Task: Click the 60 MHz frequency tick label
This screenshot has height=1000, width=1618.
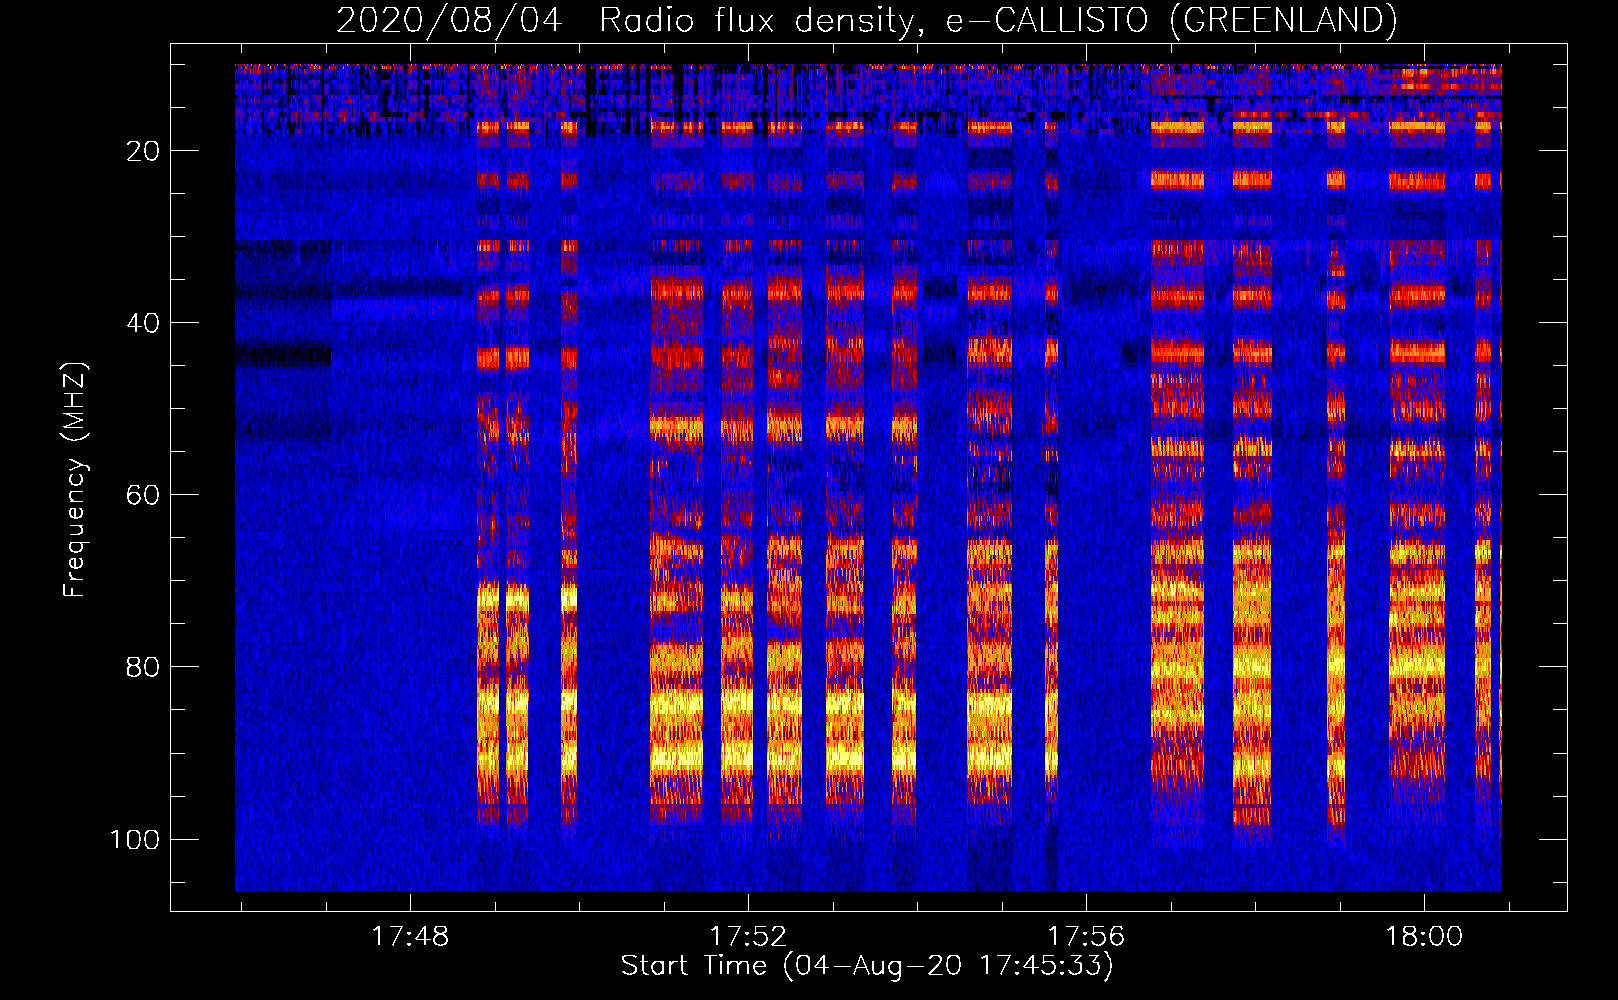Action: (144, 495)
